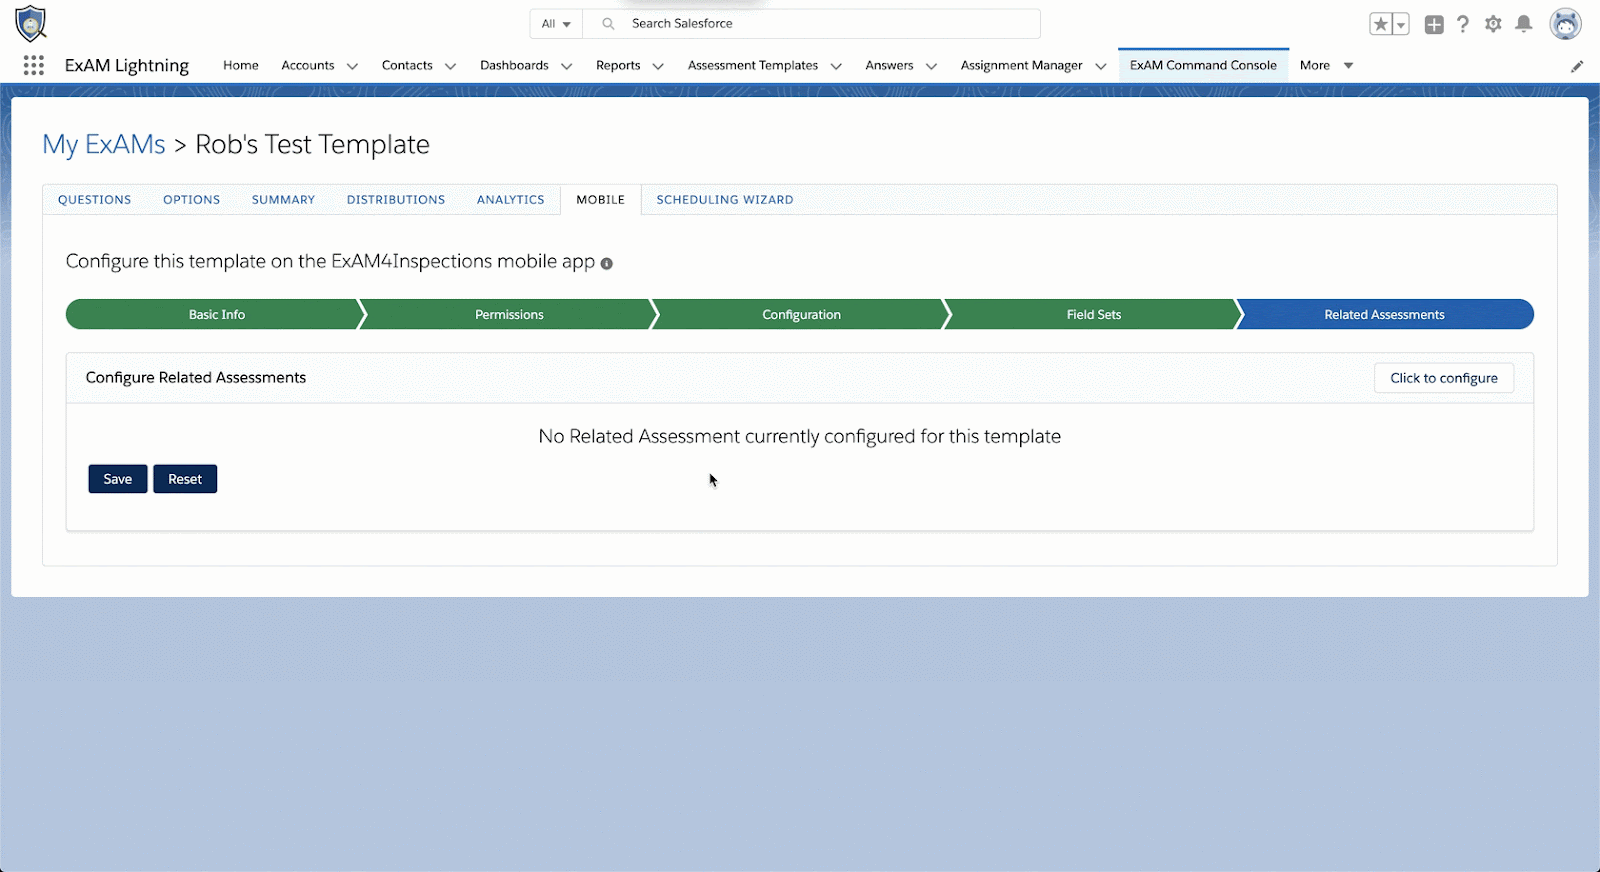This screenshot has height=872, width=1600.
Task: Switch to the Summary tab
Action: 283,200
